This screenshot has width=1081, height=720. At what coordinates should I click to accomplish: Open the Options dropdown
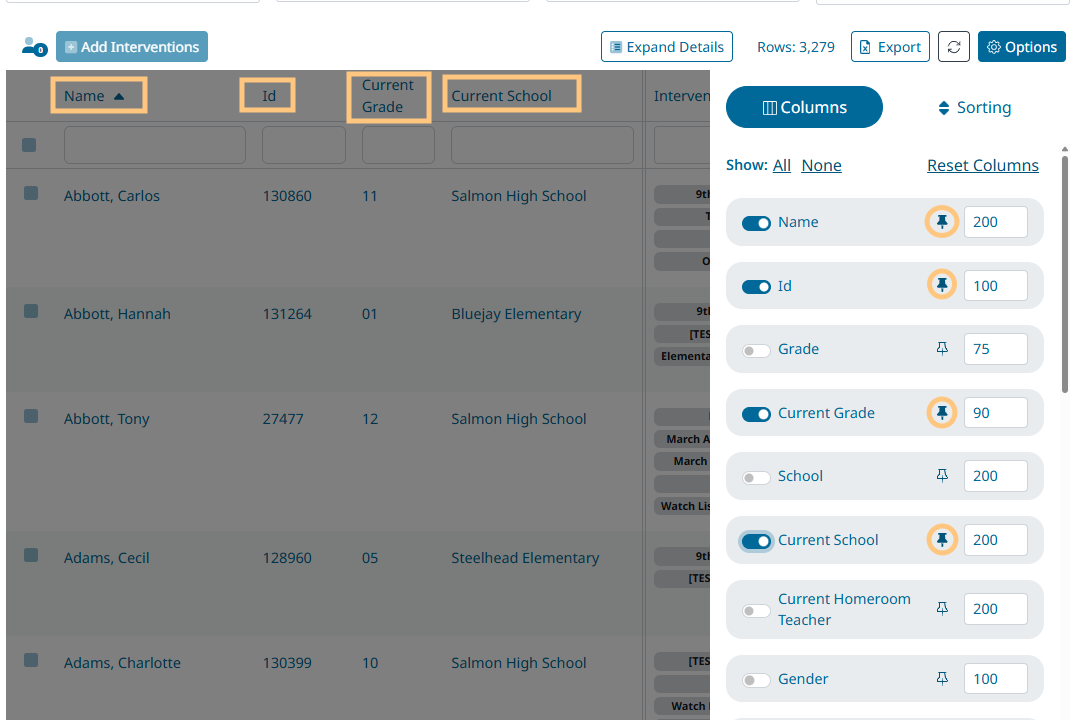[1021, 47]
